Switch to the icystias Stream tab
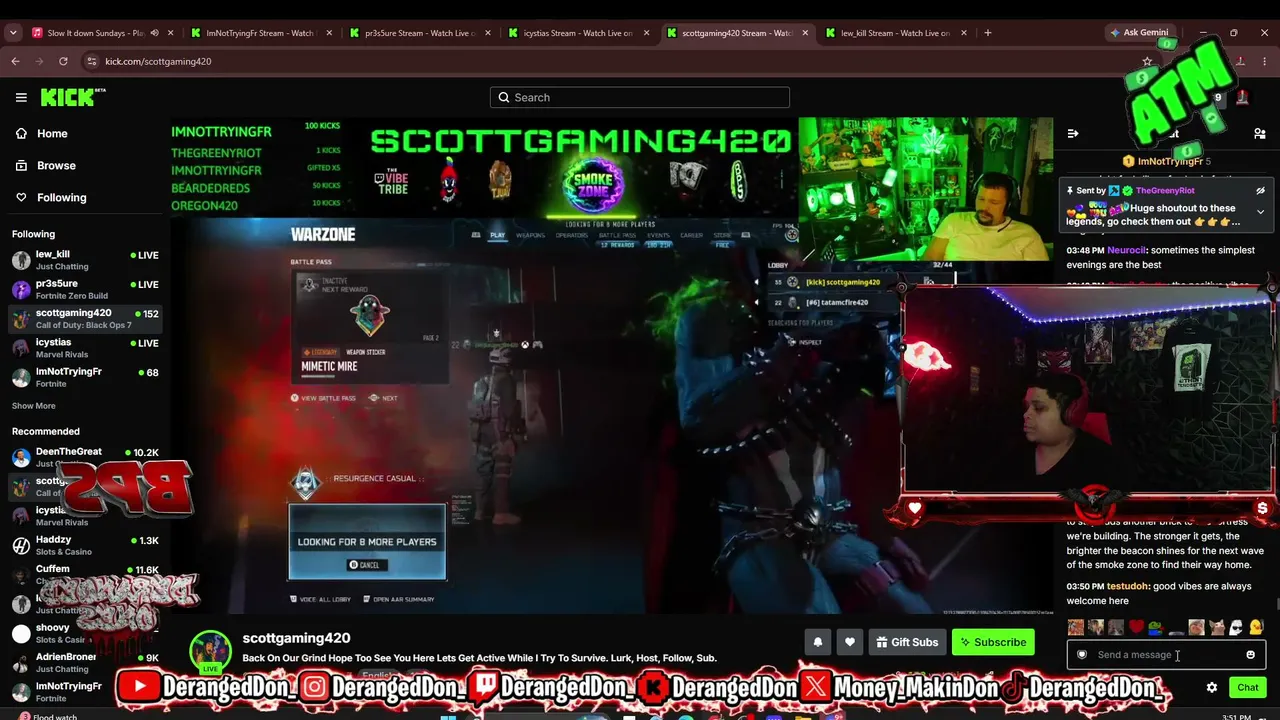This screenshot has width=1280, height=720. coord(578,33)
